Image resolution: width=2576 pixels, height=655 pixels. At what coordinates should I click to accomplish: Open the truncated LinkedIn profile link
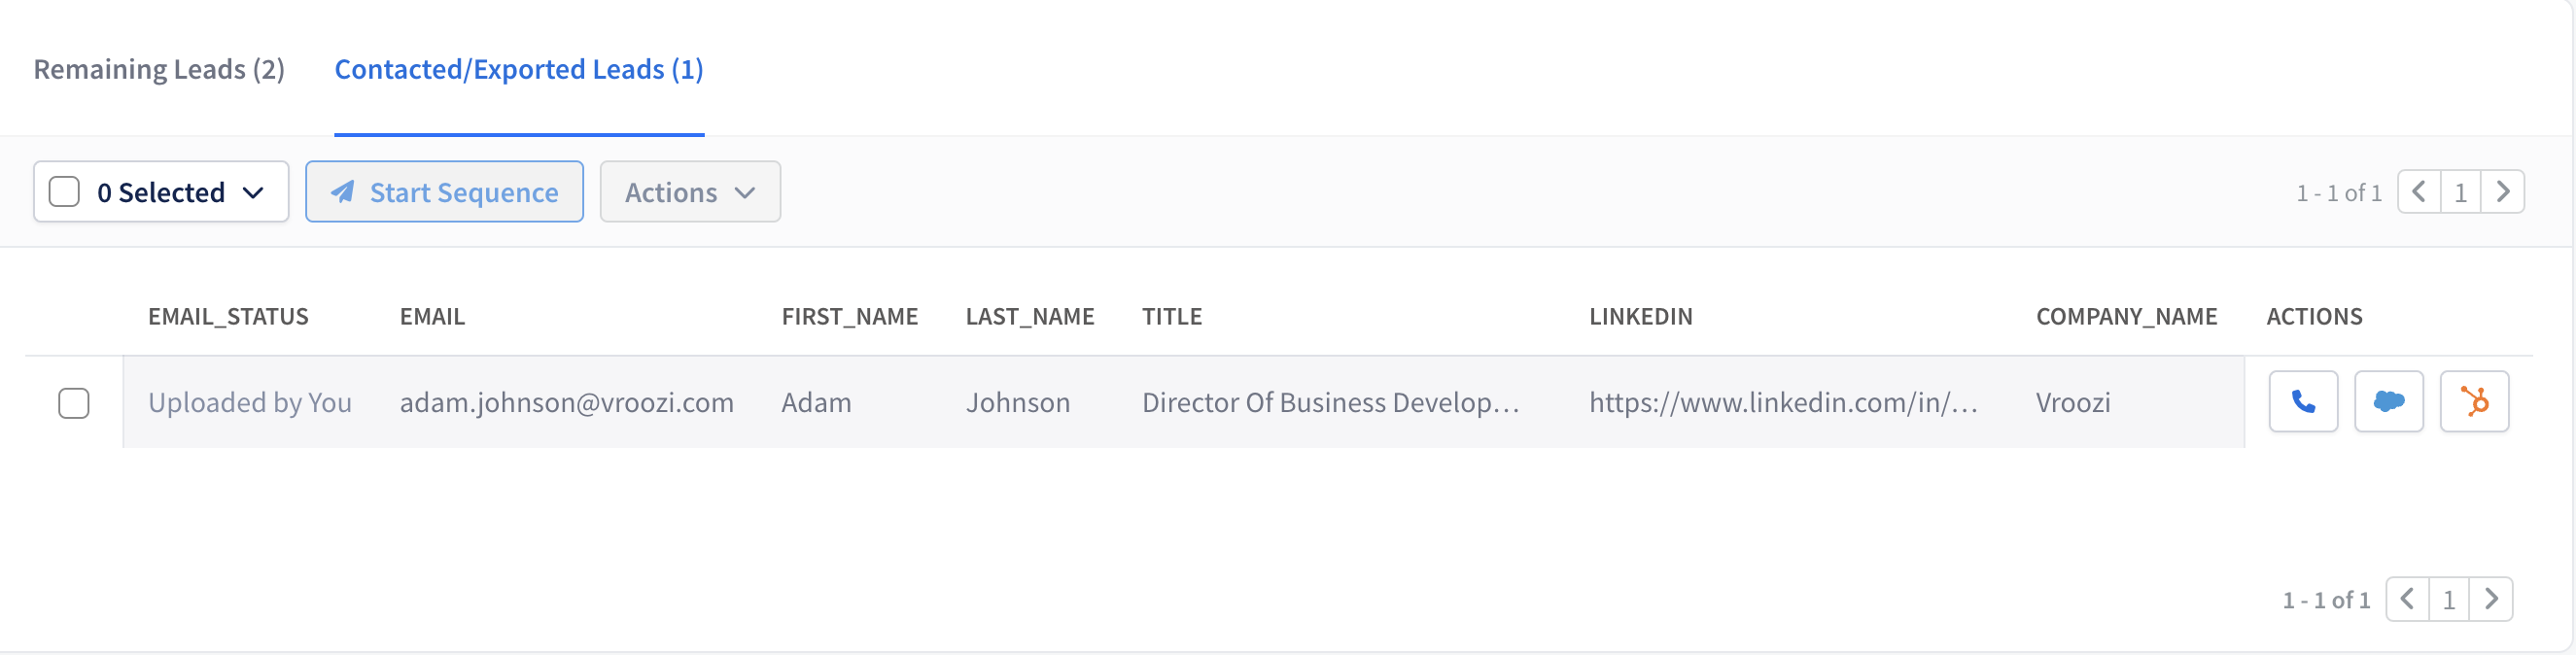tap(1783, 402)
